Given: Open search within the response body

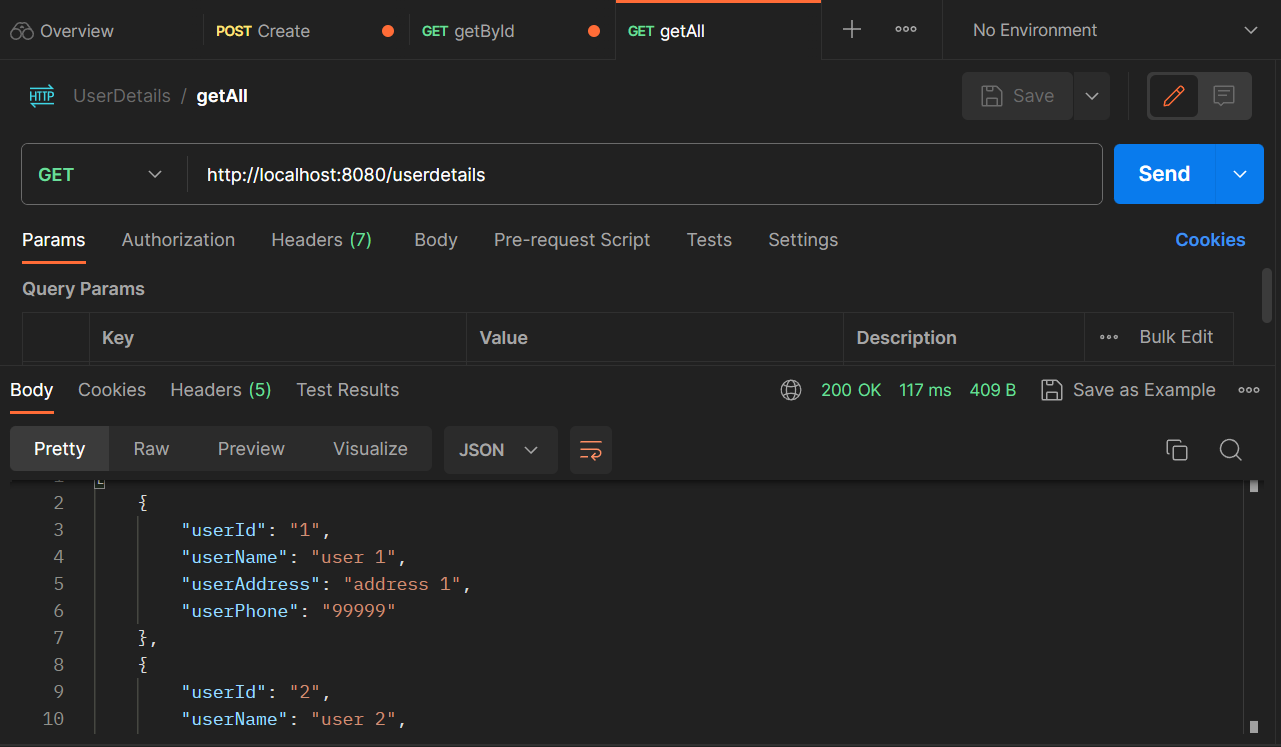Looking at the screenshot, I should [x=1230, y=450].
